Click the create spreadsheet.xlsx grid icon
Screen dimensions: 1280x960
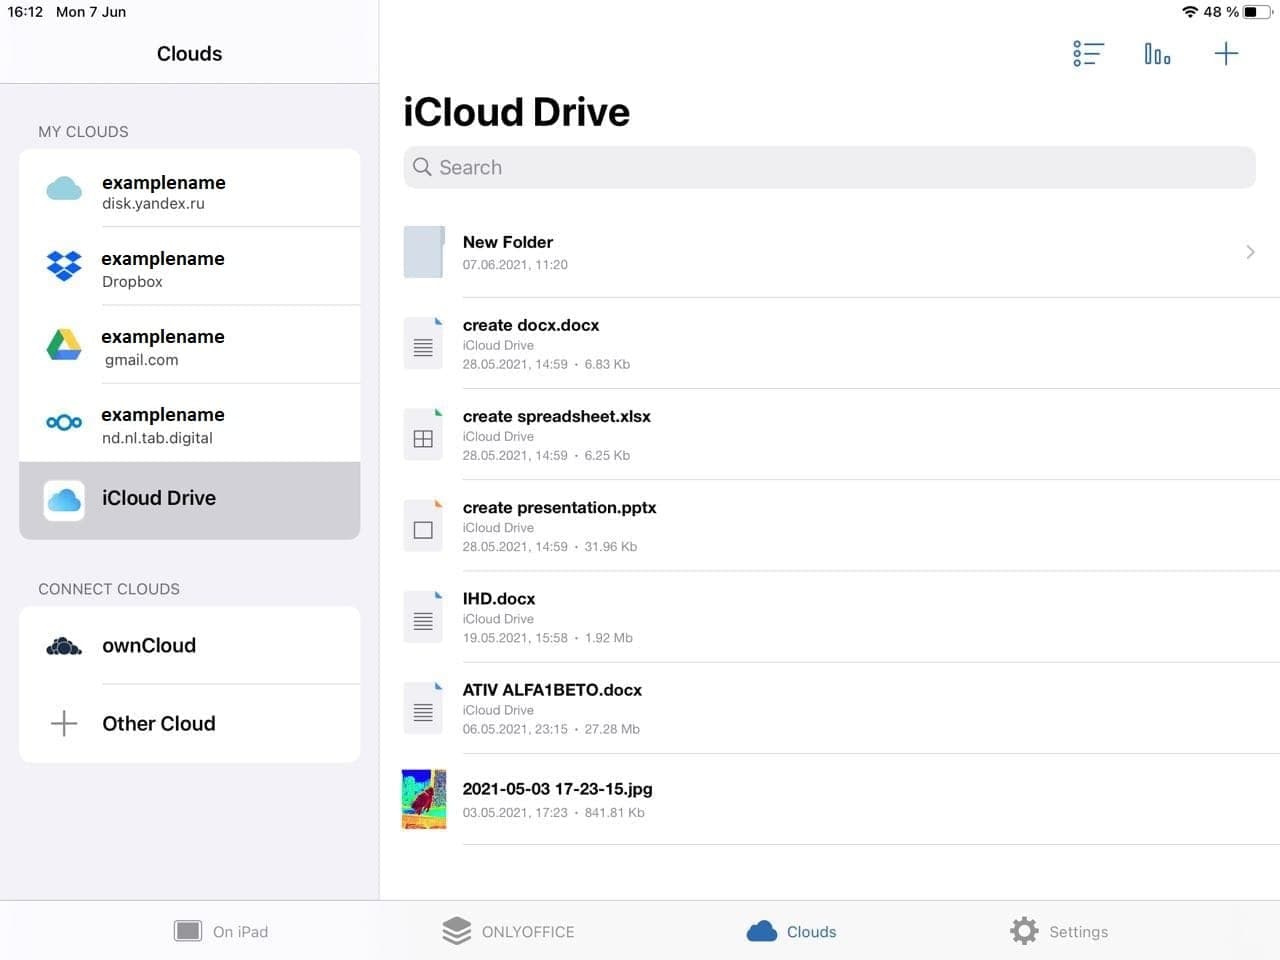point(423,434)
